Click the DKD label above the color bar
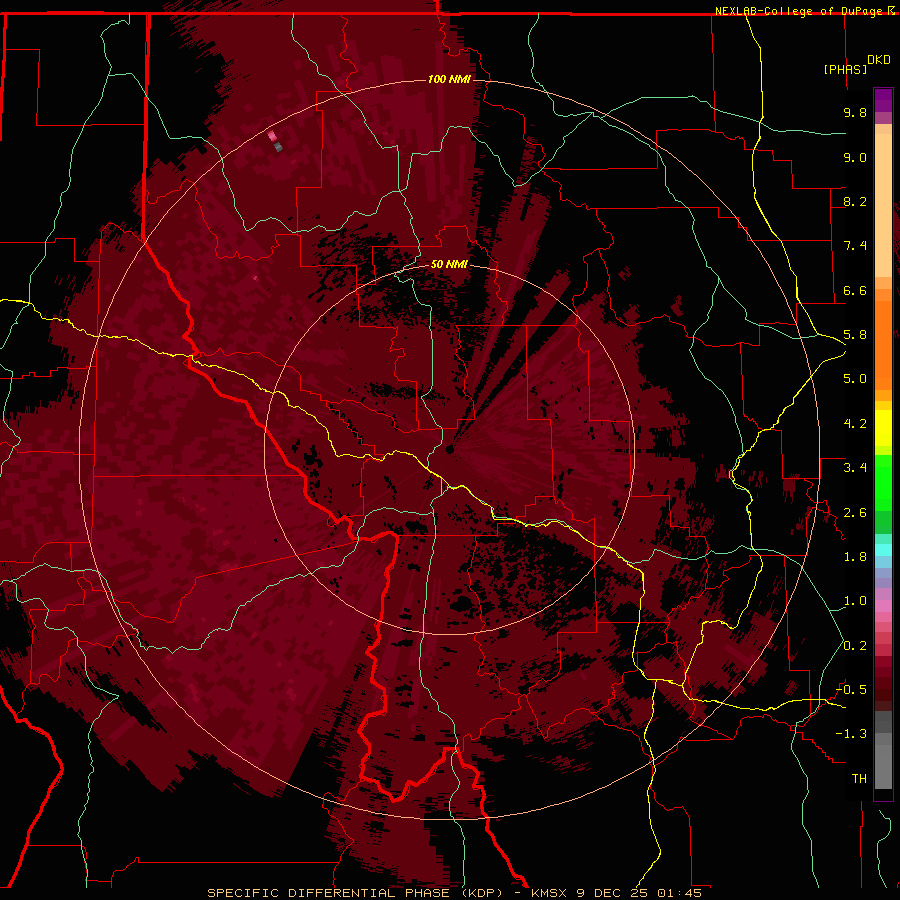 [x=879, y=60]
